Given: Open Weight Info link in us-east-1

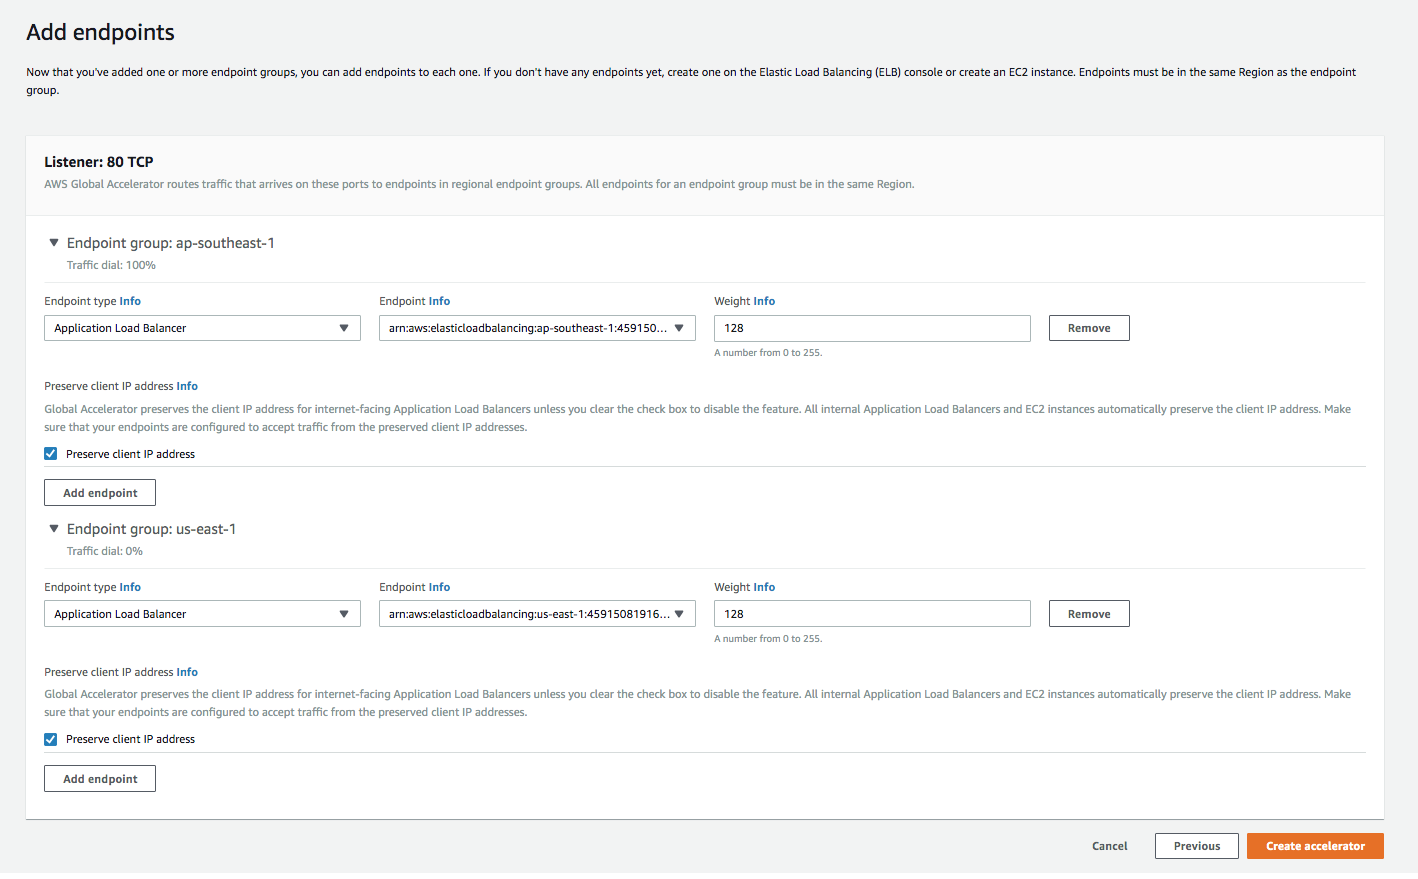Looking at the screenshot, I should [x=764, y=587].
